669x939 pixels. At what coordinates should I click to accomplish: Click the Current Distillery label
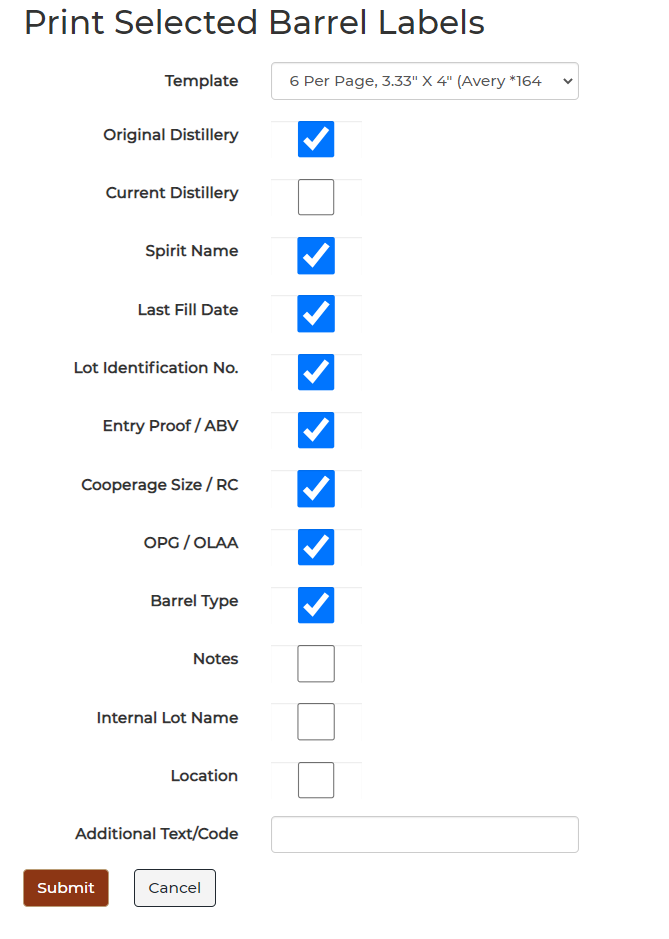click(x=172, y=193)
